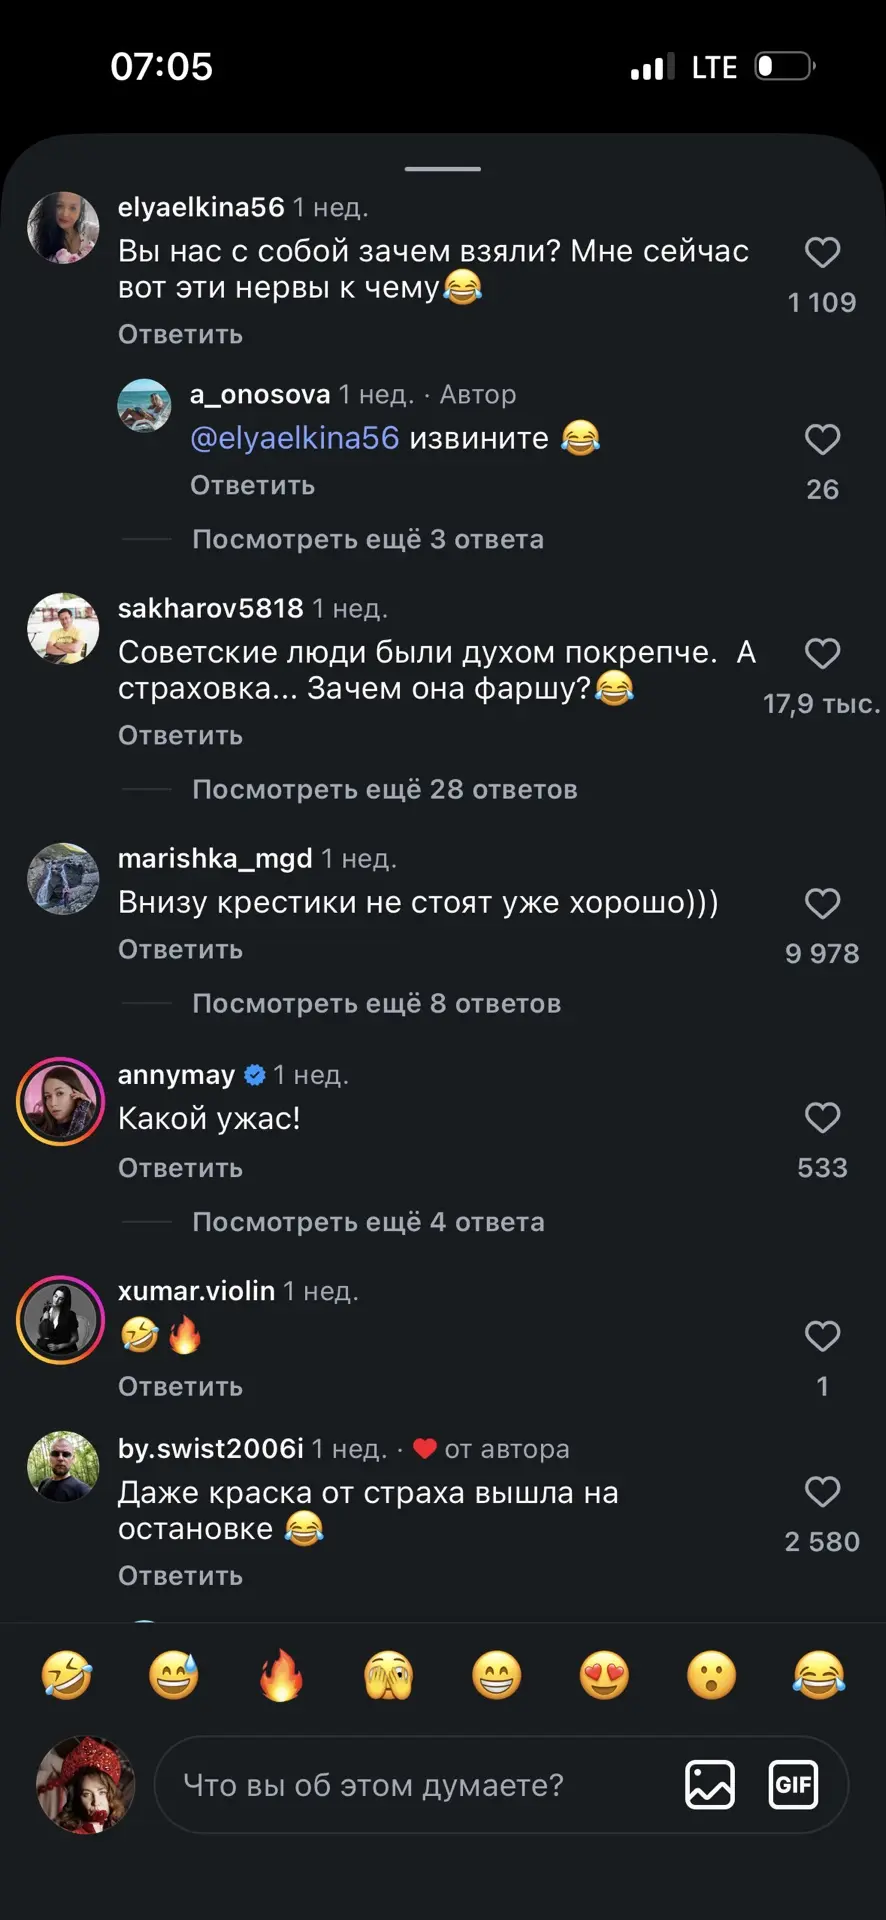
Task: Expand 'Посмотреть ещё 4 ответа' under annymay
Action: pyautogui.click(x=368, y=1222)
